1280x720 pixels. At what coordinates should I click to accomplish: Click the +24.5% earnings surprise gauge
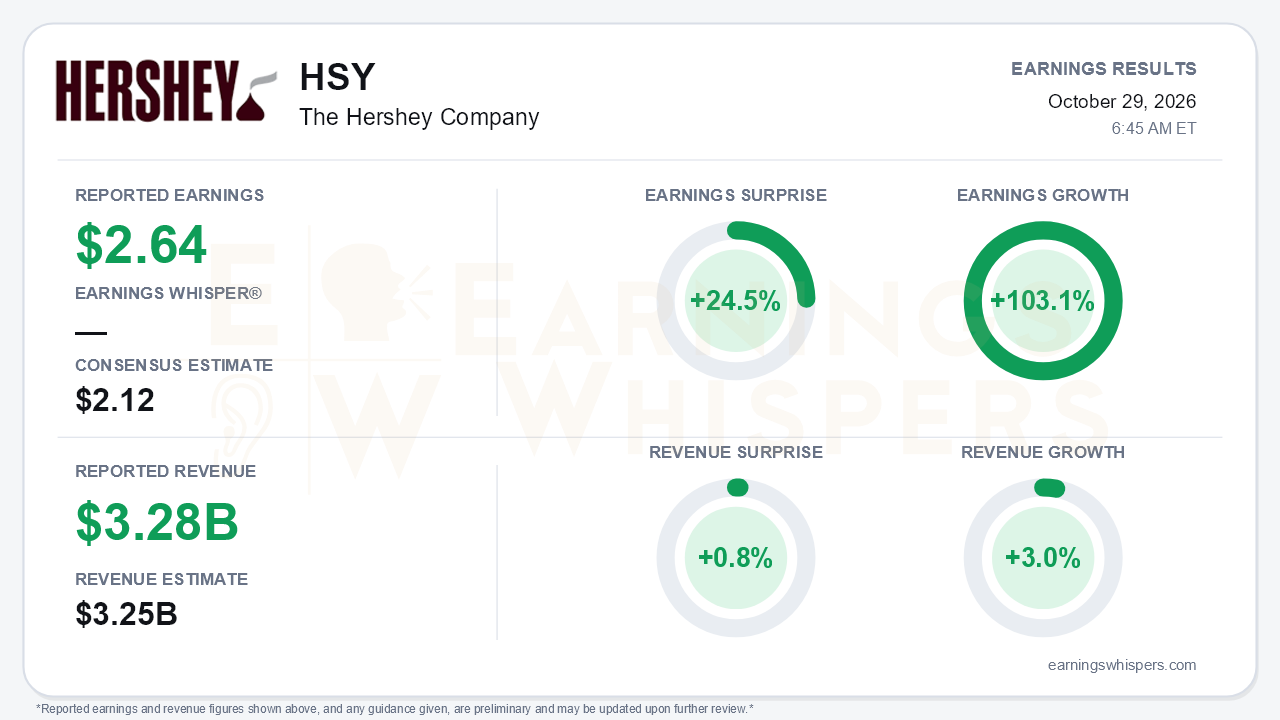tap(736, 301)
